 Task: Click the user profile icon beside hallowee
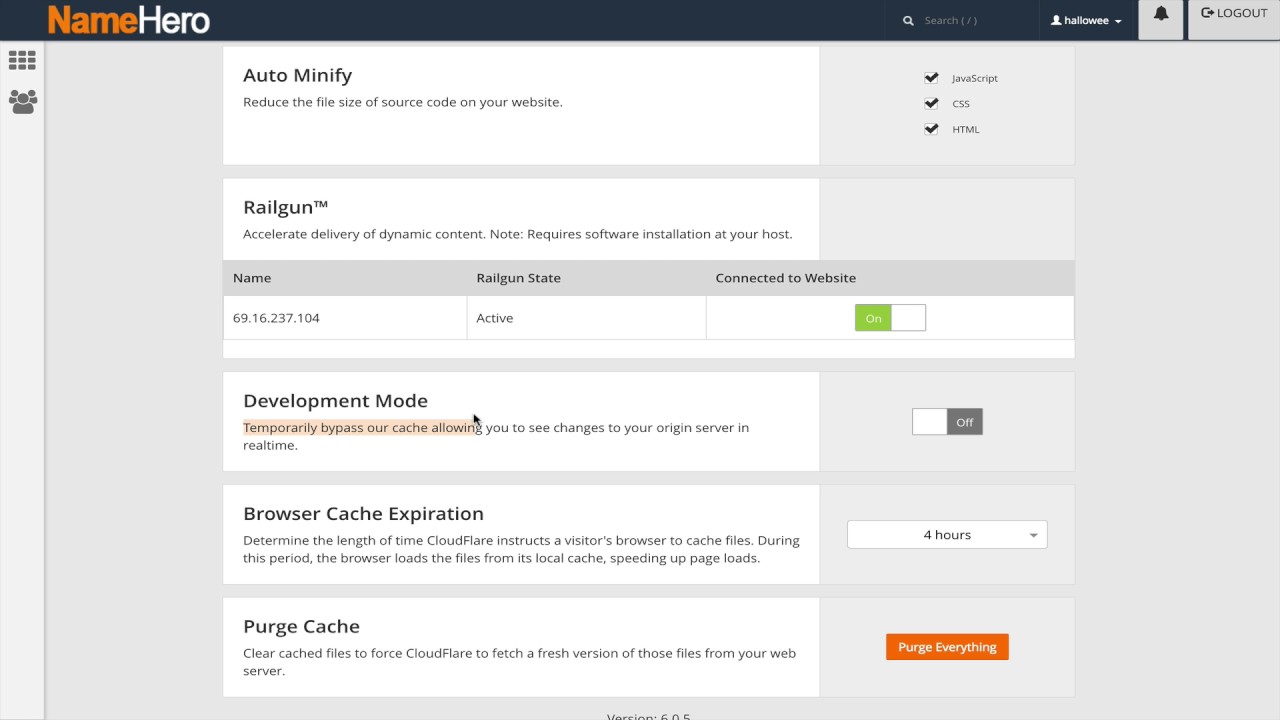pos(1056,20)
